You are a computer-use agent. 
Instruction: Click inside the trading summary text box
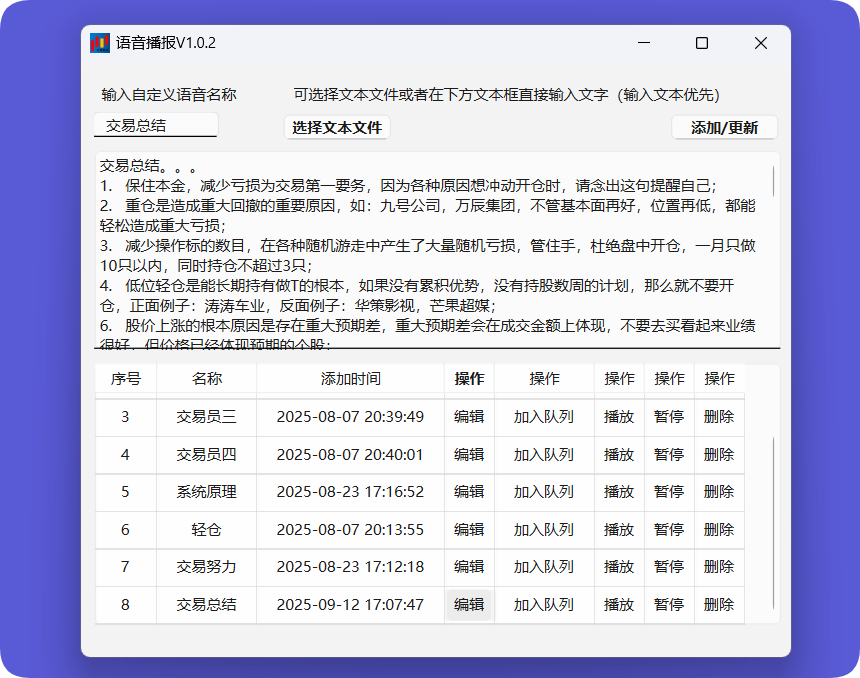[430, 250]
